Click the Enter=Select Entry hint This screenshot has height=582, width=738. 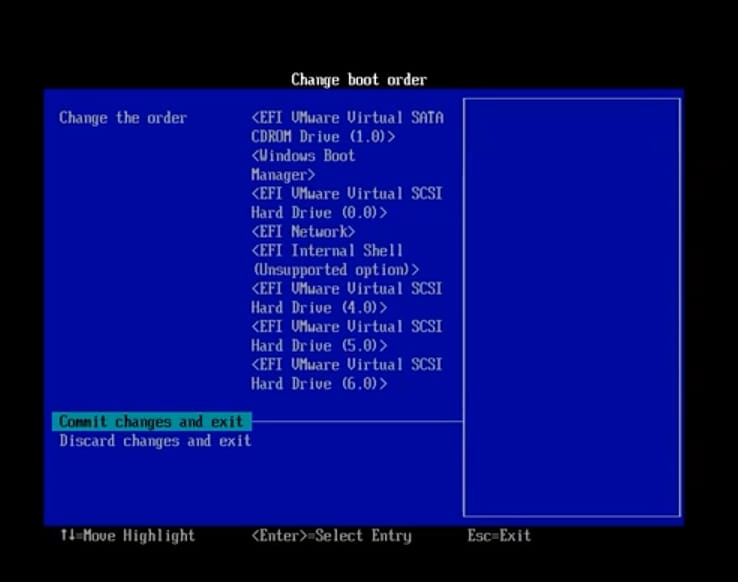pyautogui.click(x=331, y=535)
